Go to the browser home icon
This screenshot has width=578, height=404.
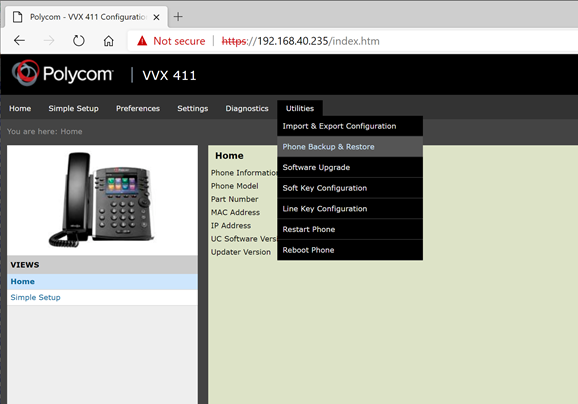coord(108,41)
